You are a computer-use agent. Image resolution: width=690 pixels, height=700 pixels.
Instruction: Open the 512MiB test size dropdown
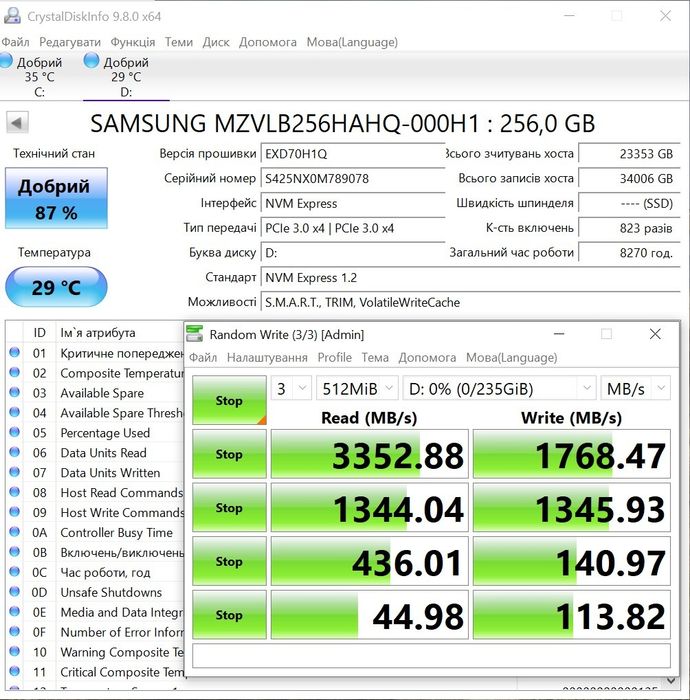pyautogui.click(x=357, y=388)
